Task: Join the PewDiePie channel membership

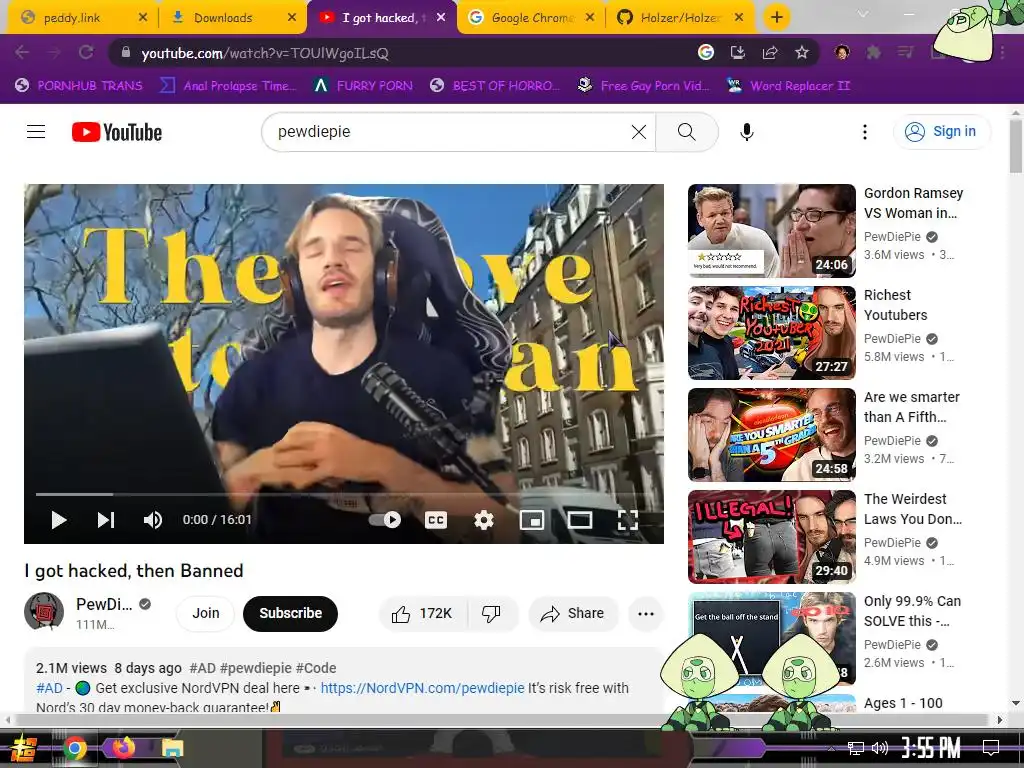Action: [x=206, y=613]
